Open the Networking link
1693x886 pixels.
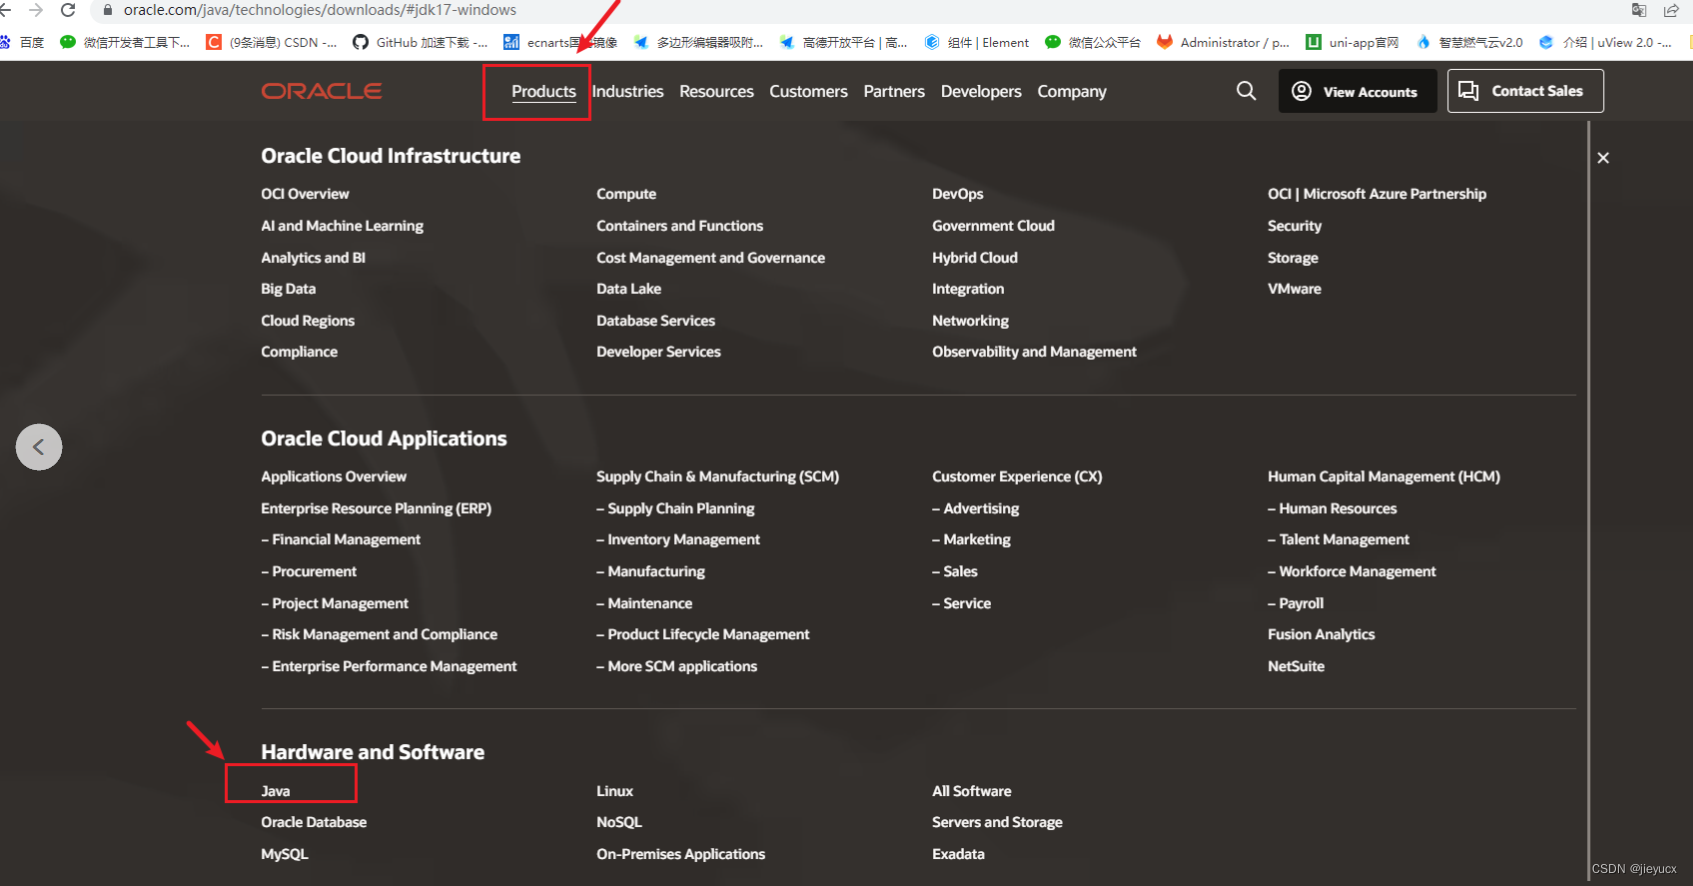coord(970,321)
